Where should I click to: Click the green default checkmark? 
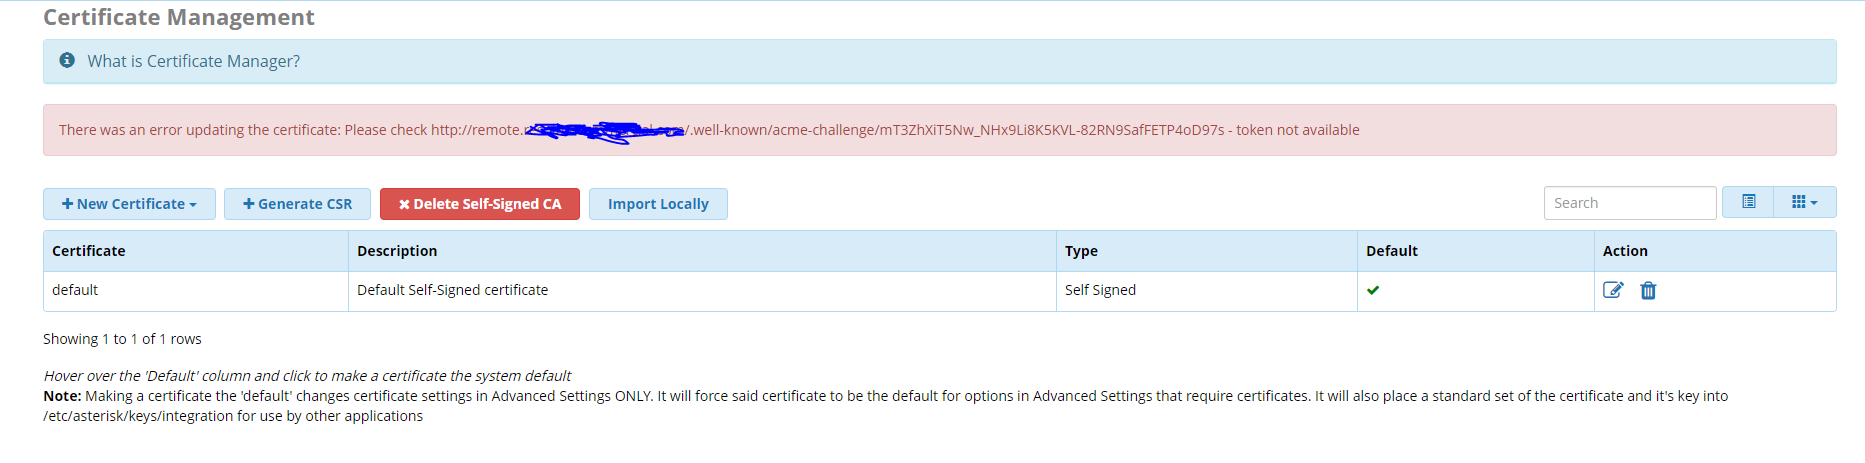tap(1373, 290)
